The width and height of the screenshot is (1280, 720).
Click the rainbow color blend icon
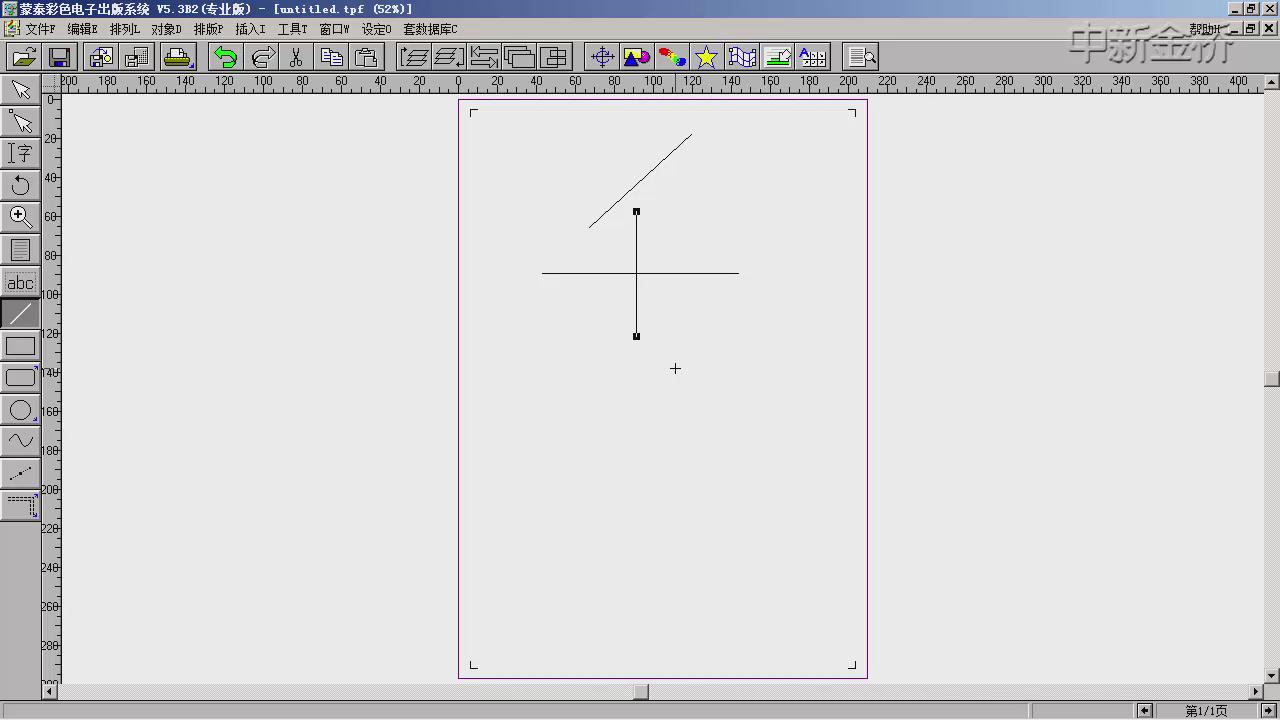(672, 57)
